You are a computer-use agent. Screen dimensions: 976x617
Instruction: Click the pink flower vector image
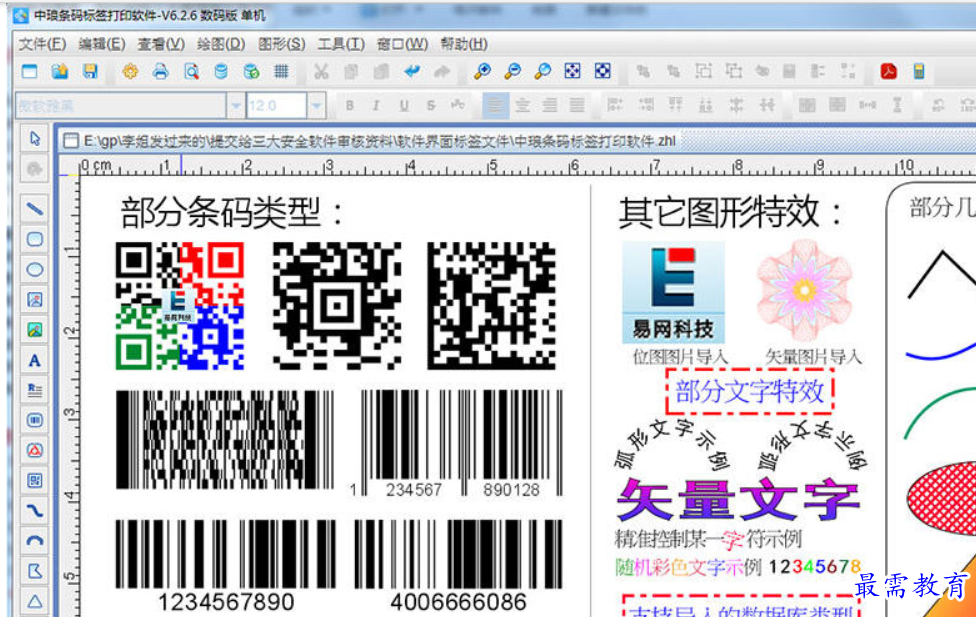pos(804,291)
